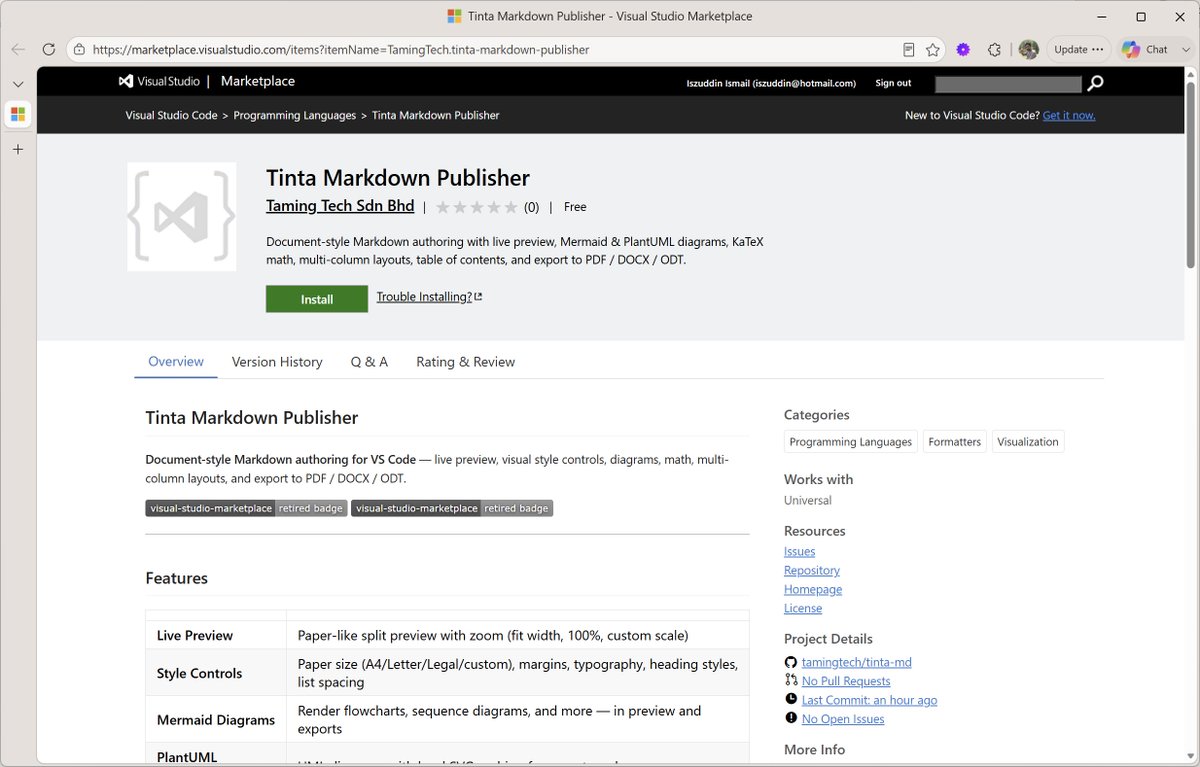Click the star rating (0) widget
Image resolution: width=1200 pixels, height=767 pixels.
(x=487, y=207)
